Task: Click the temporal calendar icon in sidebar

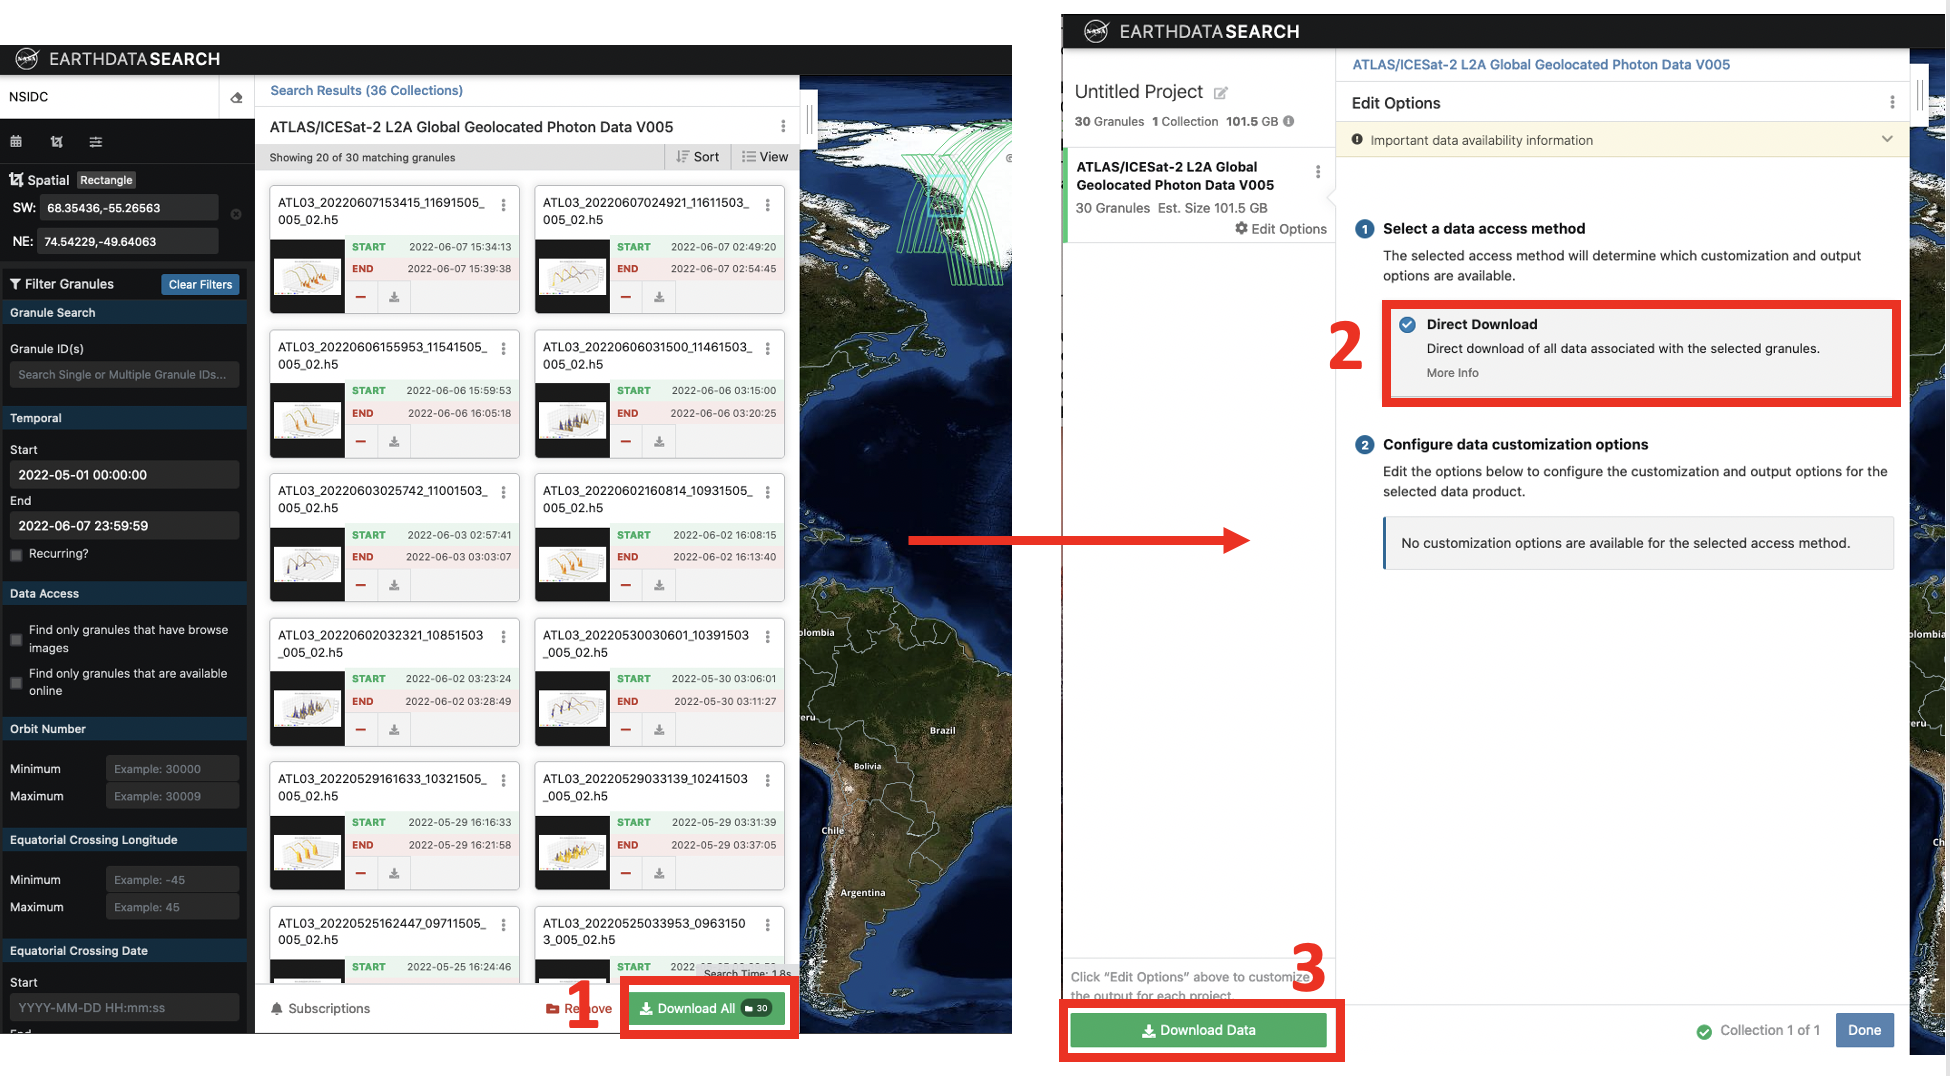Action: tap(16, 142)
